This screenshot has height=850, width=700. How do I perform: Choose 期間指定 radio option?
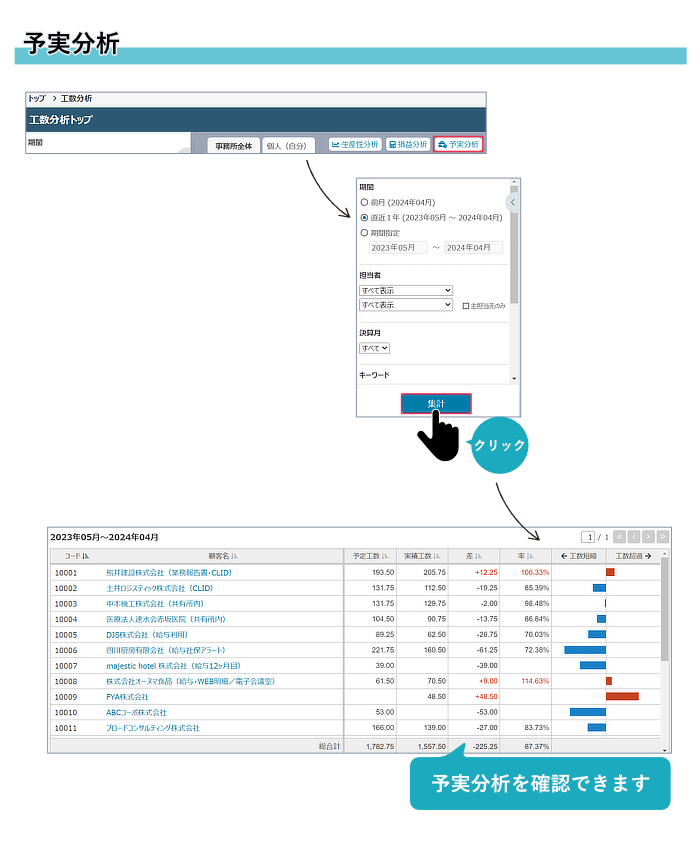pos(365,232)
